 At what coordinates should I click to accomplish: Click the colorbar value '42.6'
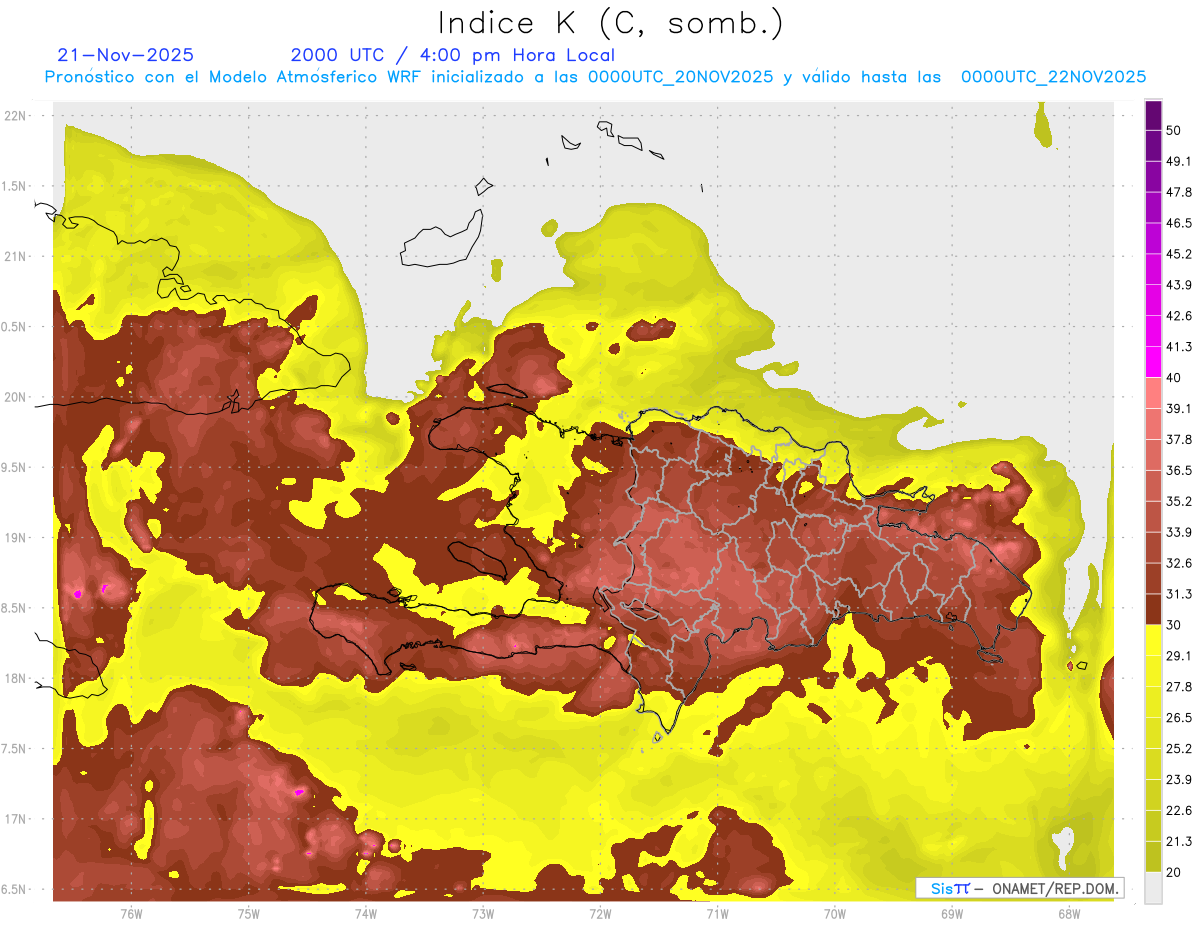tap(1179, 316)
